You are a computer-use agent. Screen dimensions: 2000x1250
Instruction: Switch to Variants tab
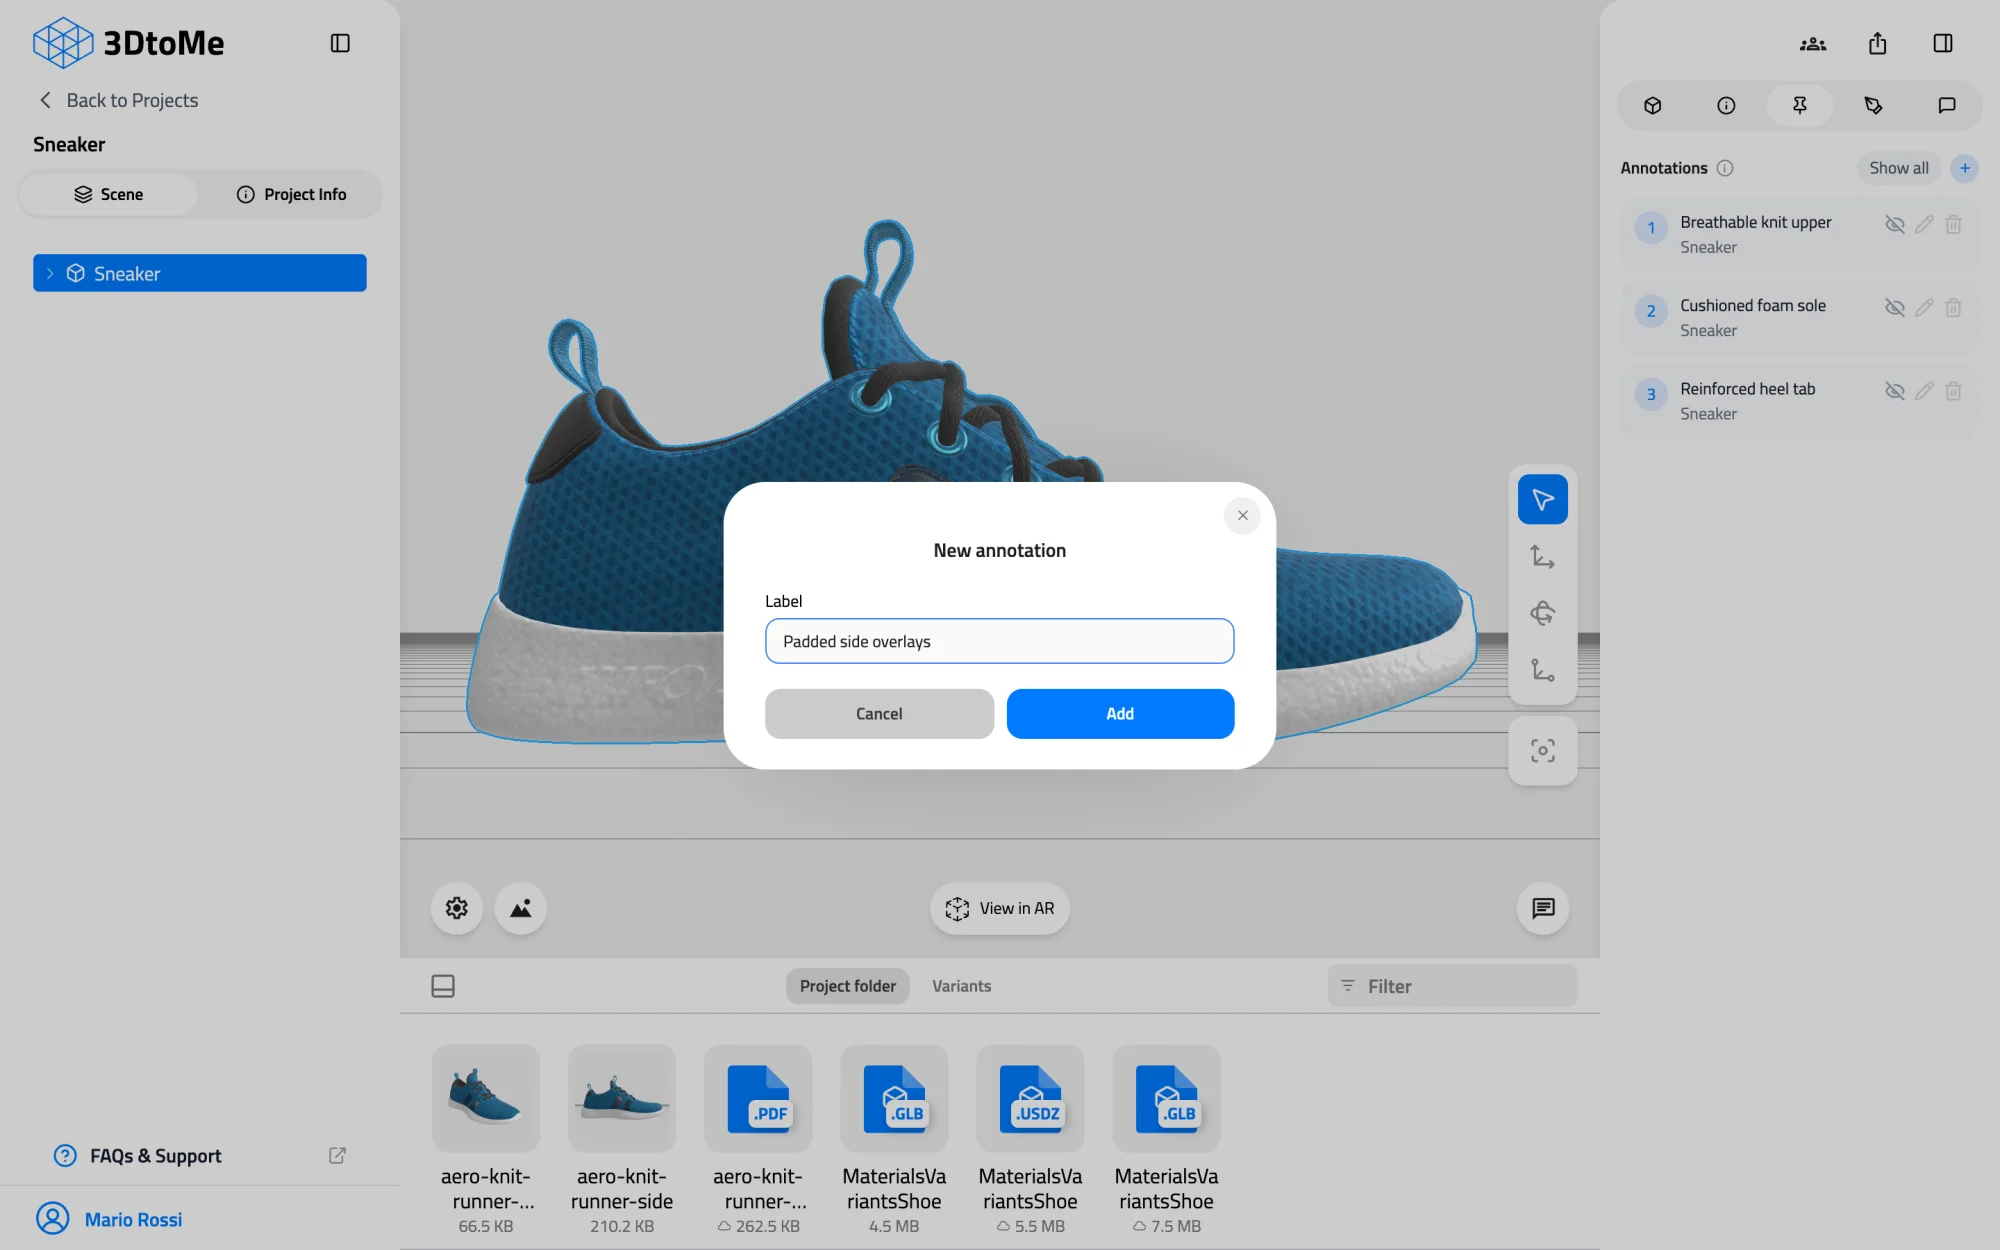tap(962, 986)
